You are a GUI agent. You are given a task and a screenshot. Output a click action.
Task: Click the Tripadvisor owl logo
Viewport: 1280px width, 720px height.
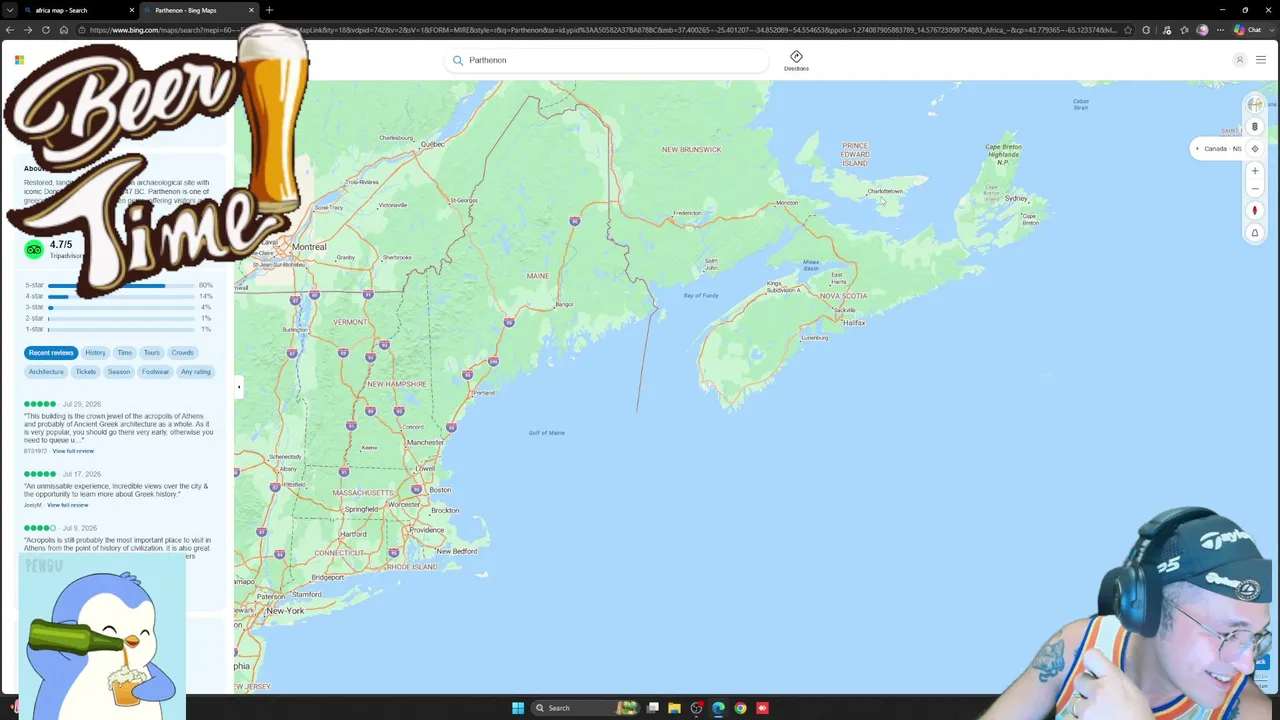tap(34, 249)
